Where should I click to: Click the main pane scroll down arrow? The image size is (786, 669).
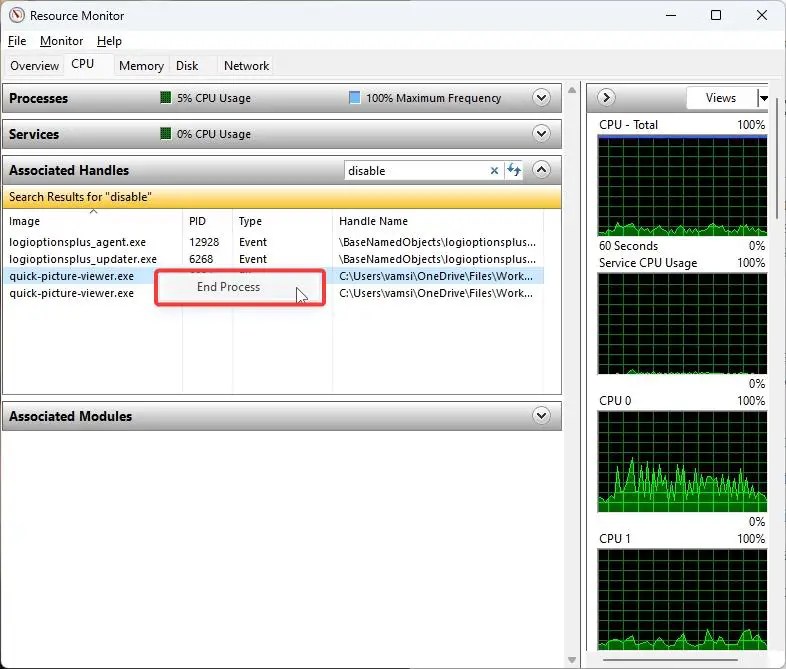(x=572, y=660)
